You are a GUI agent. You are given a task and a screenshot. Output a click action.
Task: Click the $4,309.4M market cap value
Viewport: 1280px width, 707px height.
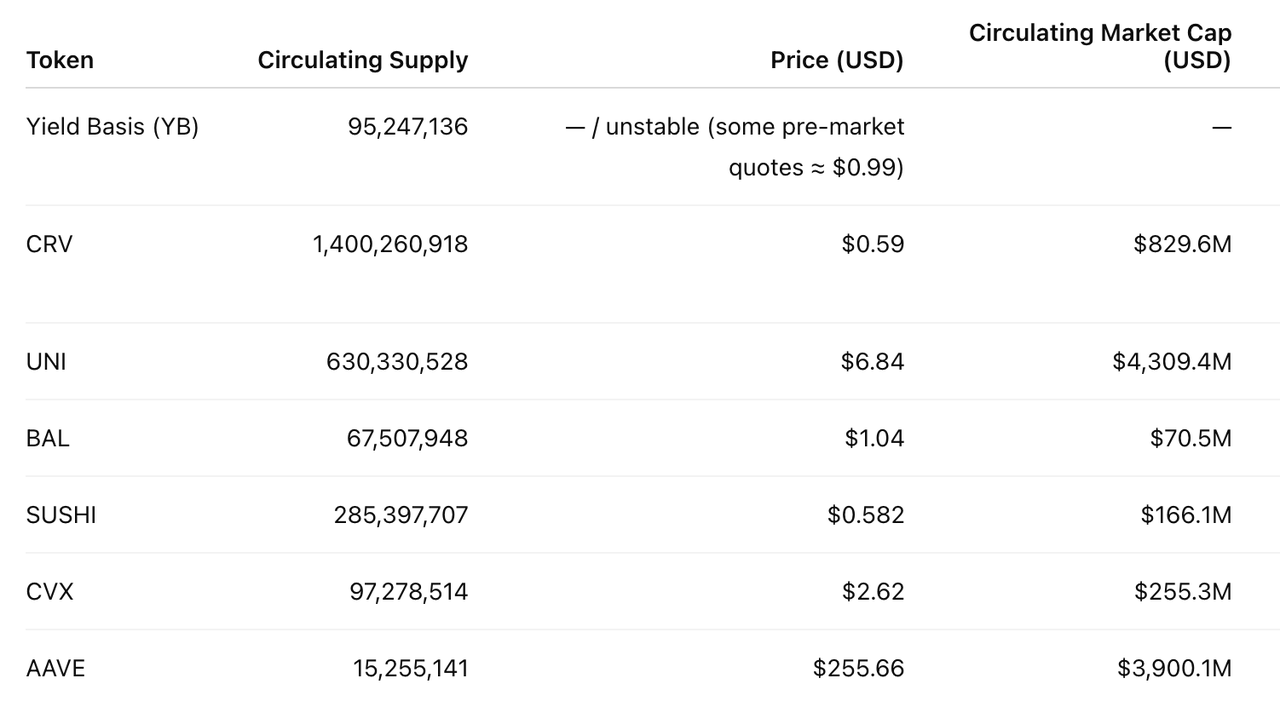pyautogui.click(x=1171, y=361)
